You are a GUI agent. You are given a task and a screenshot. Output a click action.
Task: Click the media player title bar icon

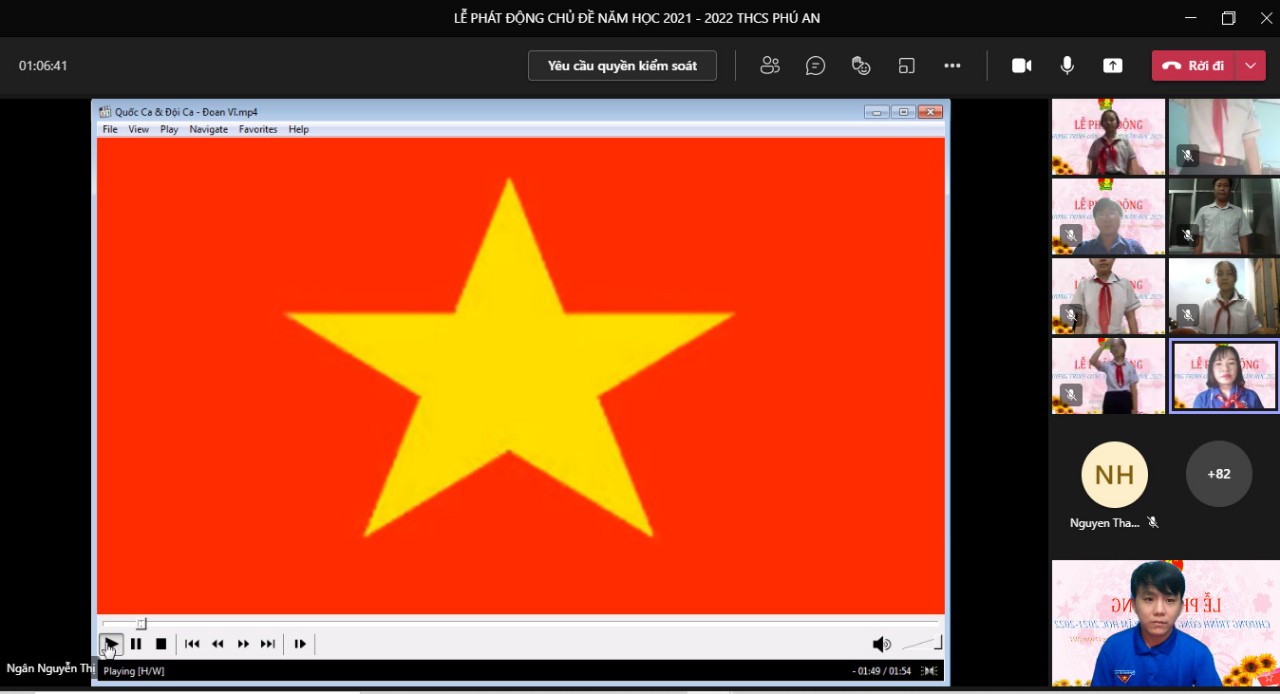[105, 112]
